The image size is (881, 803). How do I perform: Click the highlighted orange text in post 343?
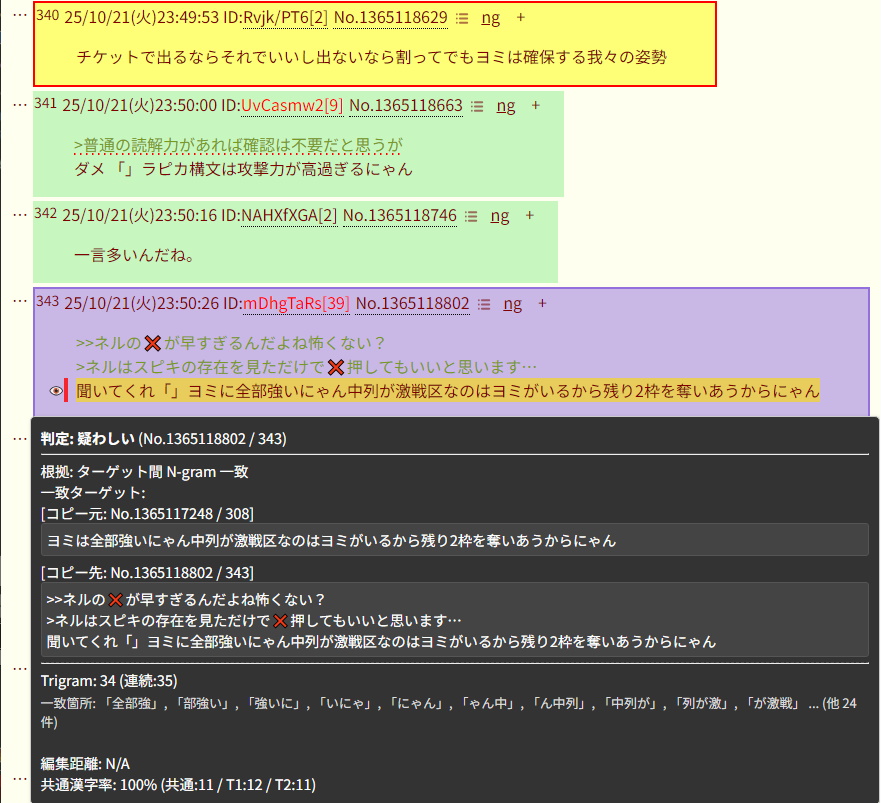(447, 391)
